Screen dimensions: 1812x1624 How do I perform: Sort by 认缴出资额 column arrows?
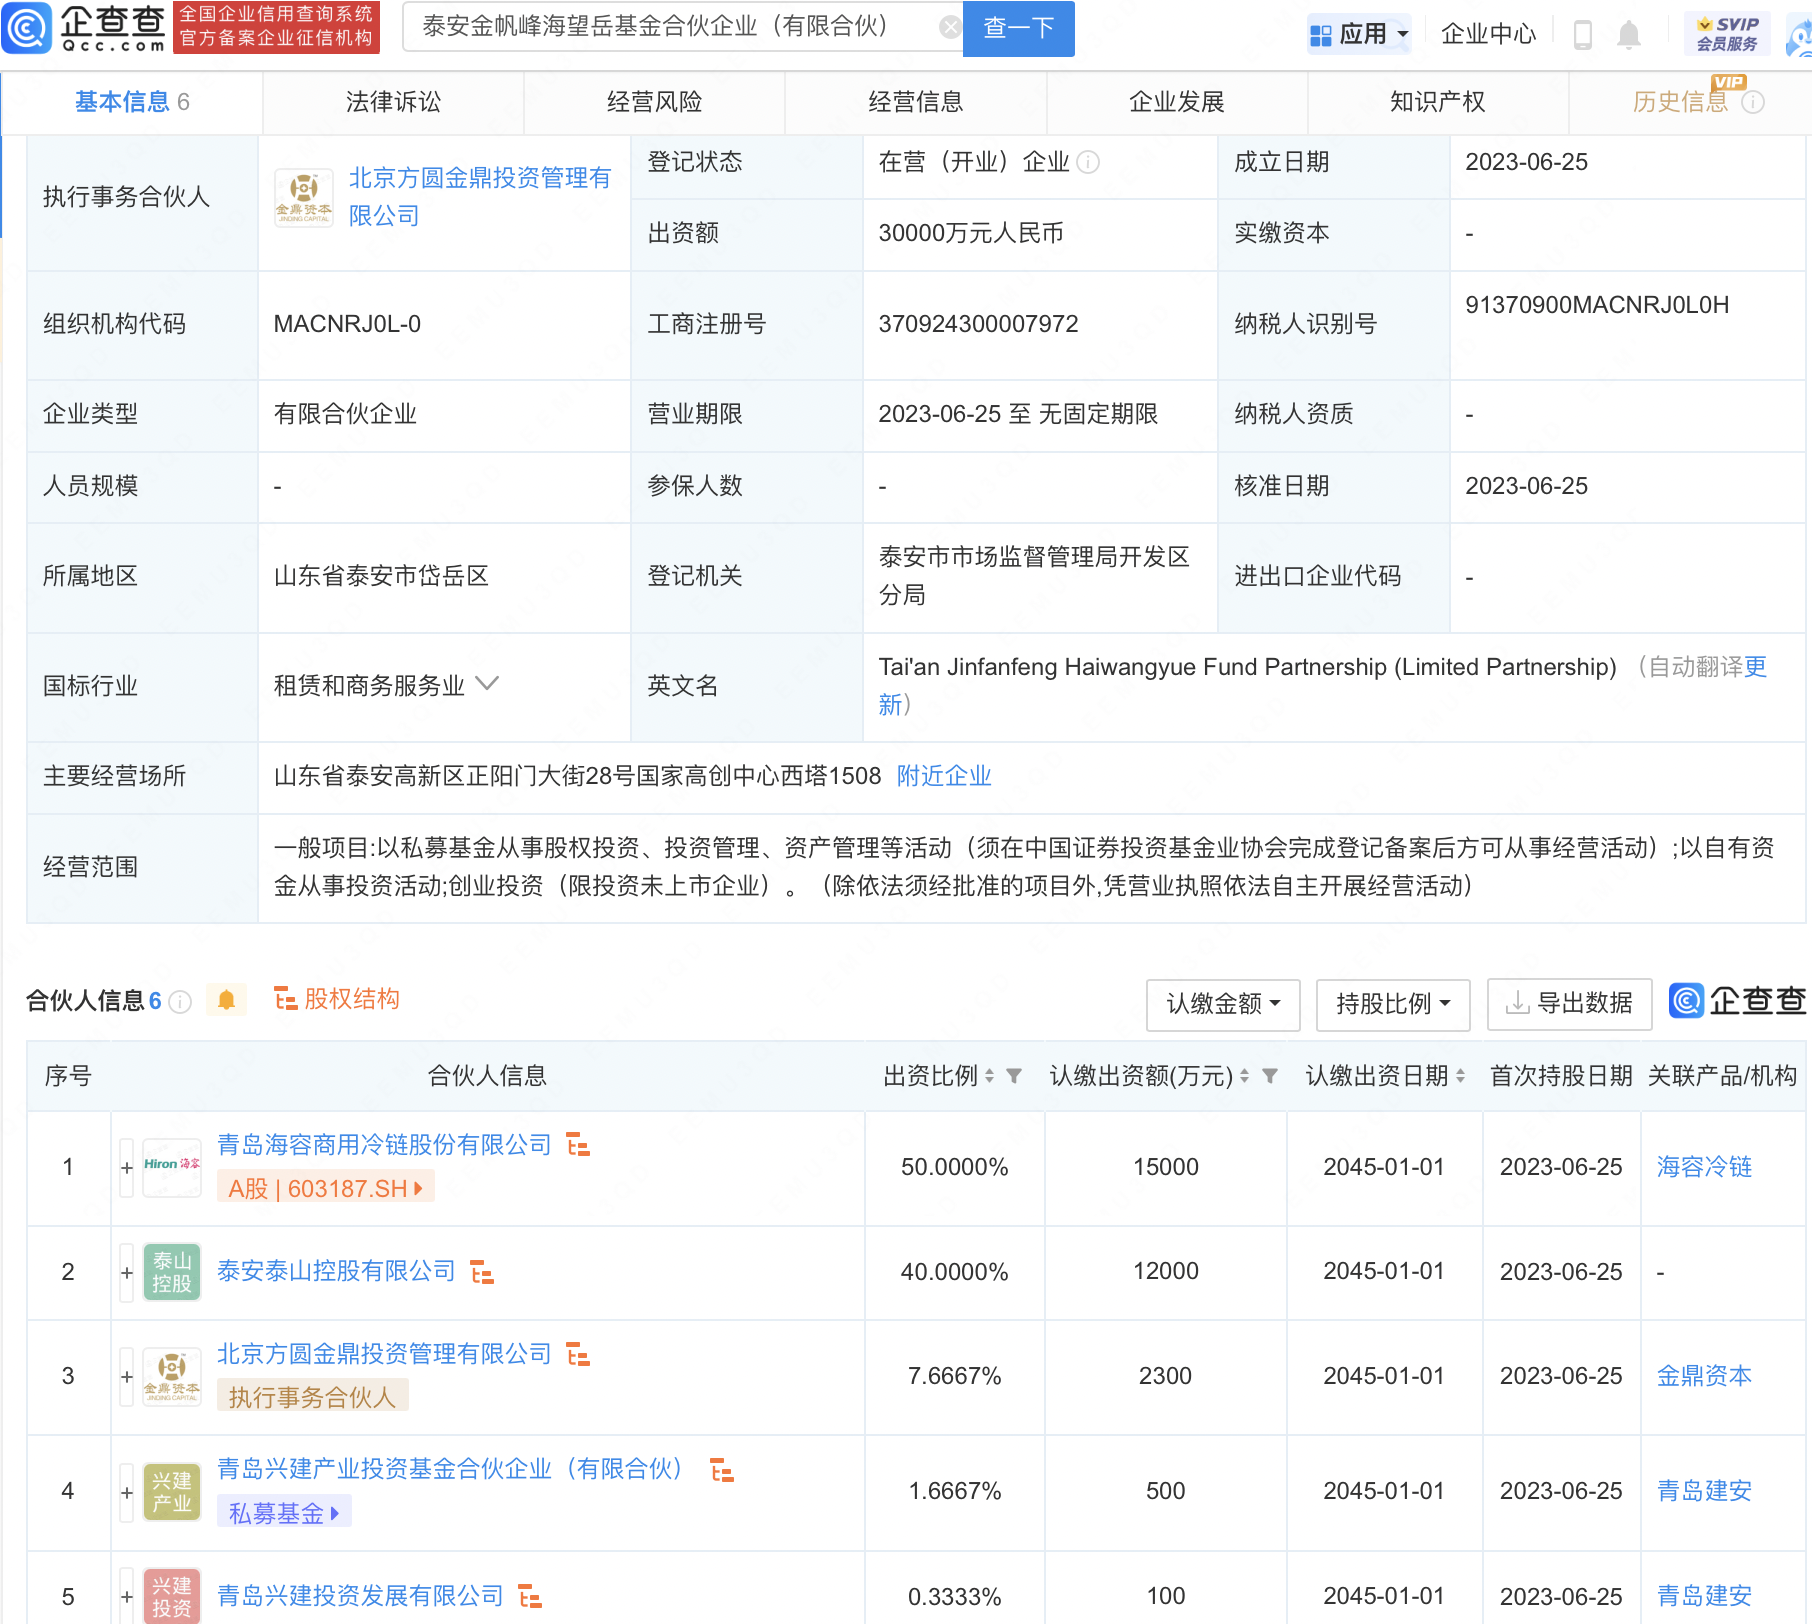(x=1244, y=1076)
